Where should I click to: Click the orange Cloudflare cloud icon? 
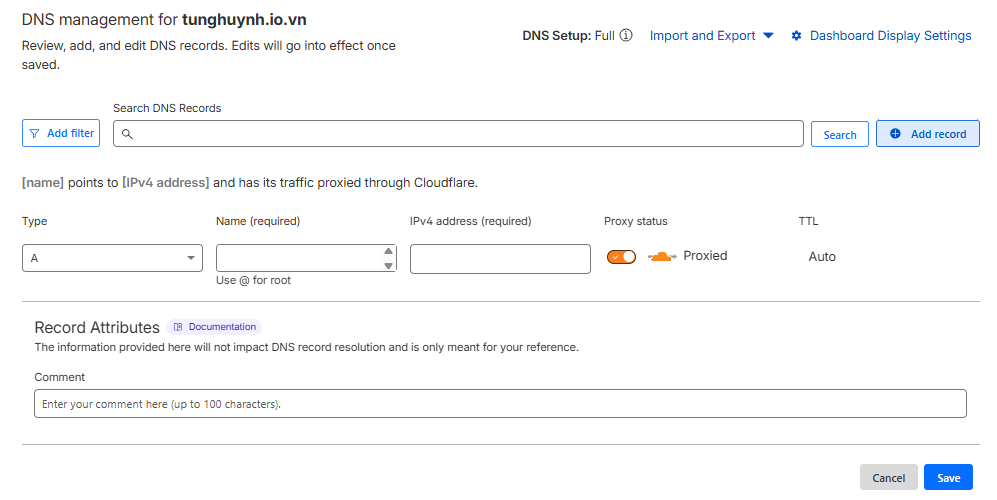(663, 257)
